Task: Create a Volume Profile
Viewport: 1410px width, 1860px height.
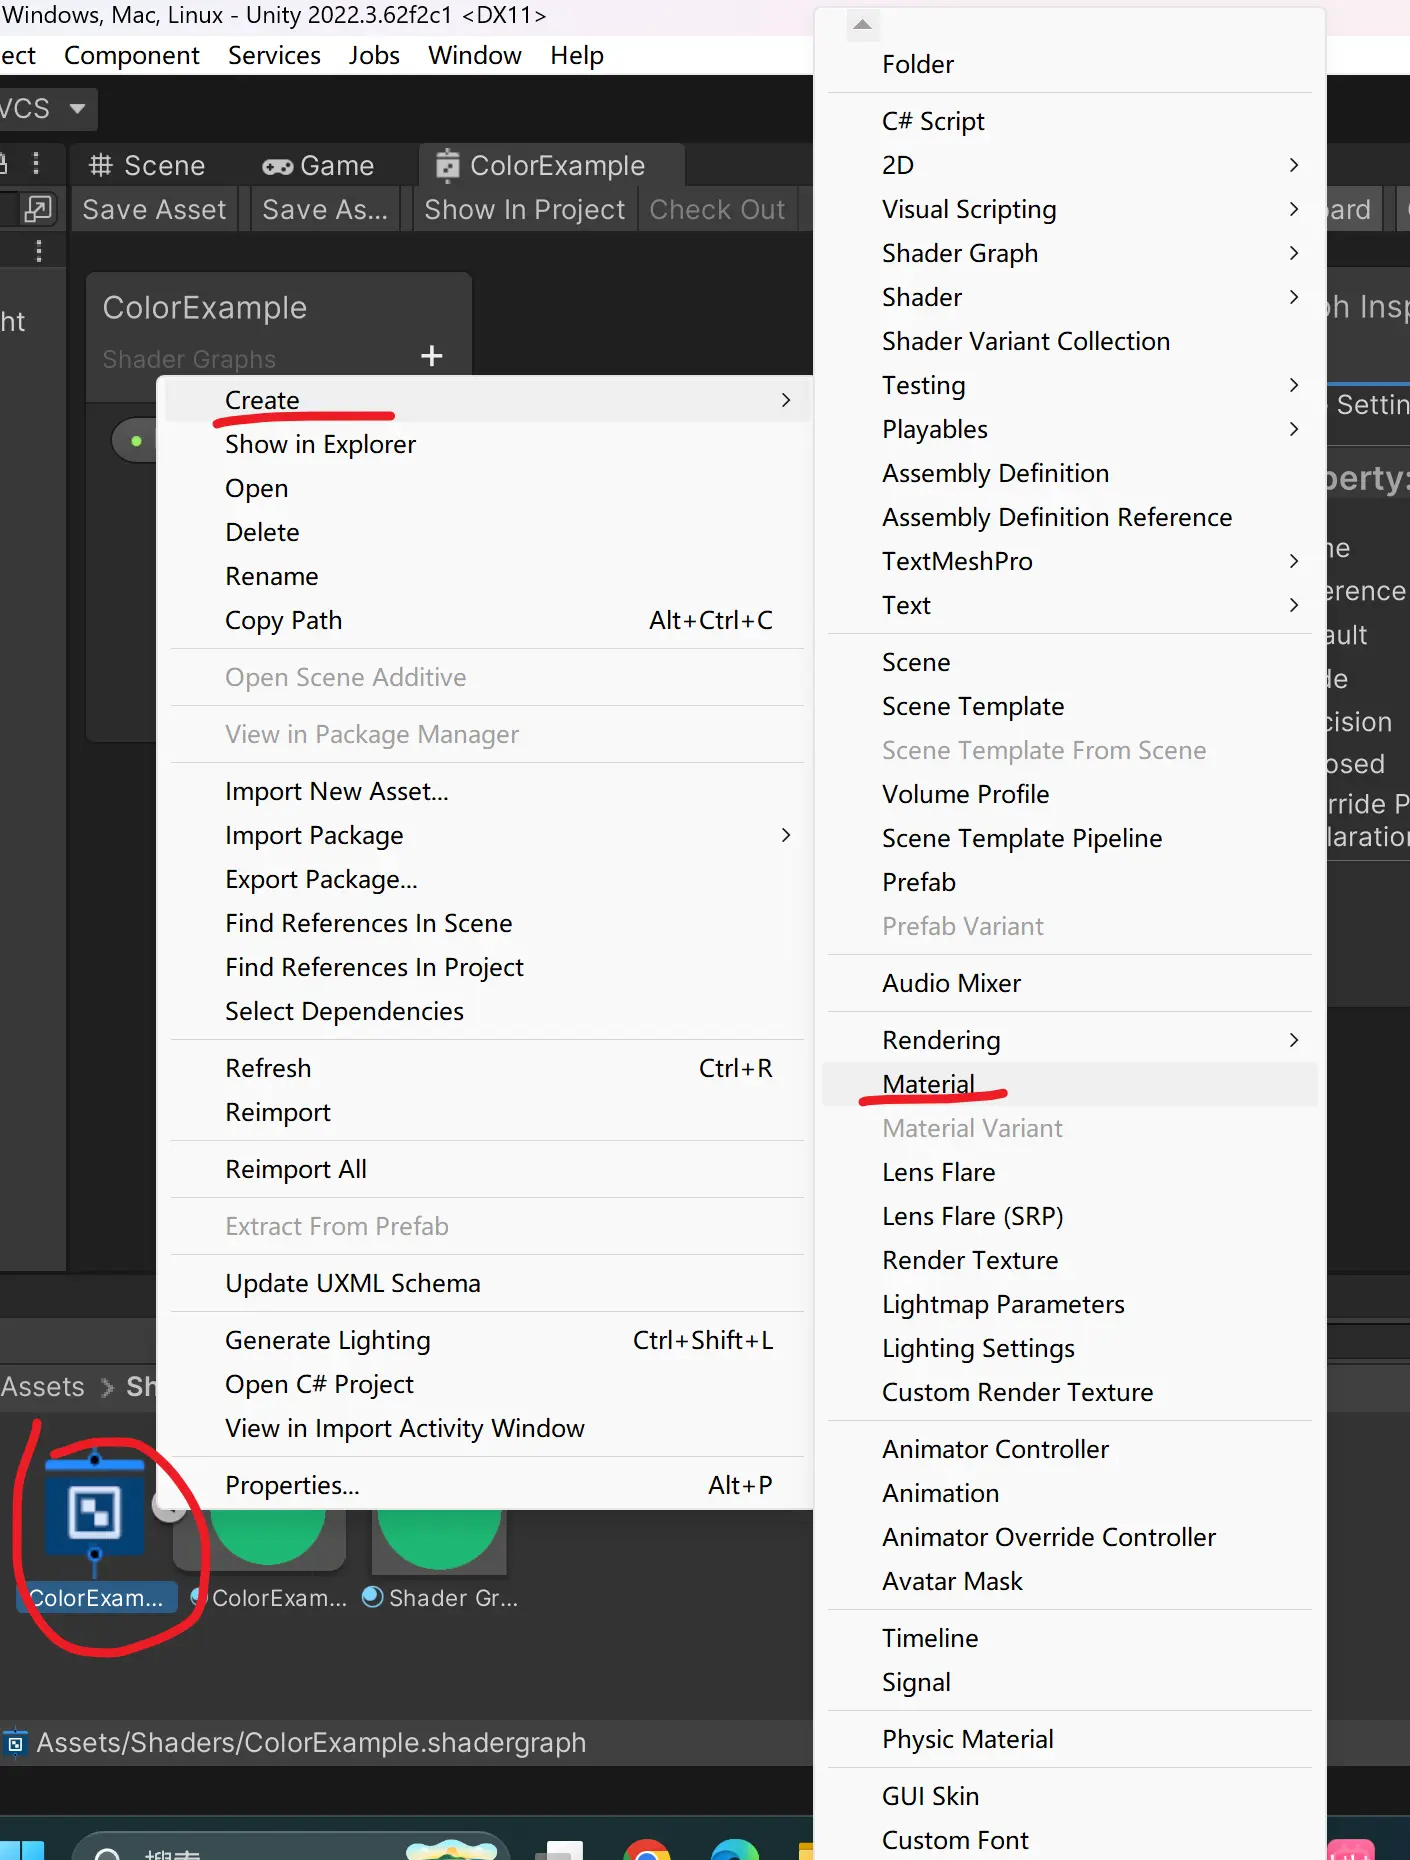Action: (1069, 794)
